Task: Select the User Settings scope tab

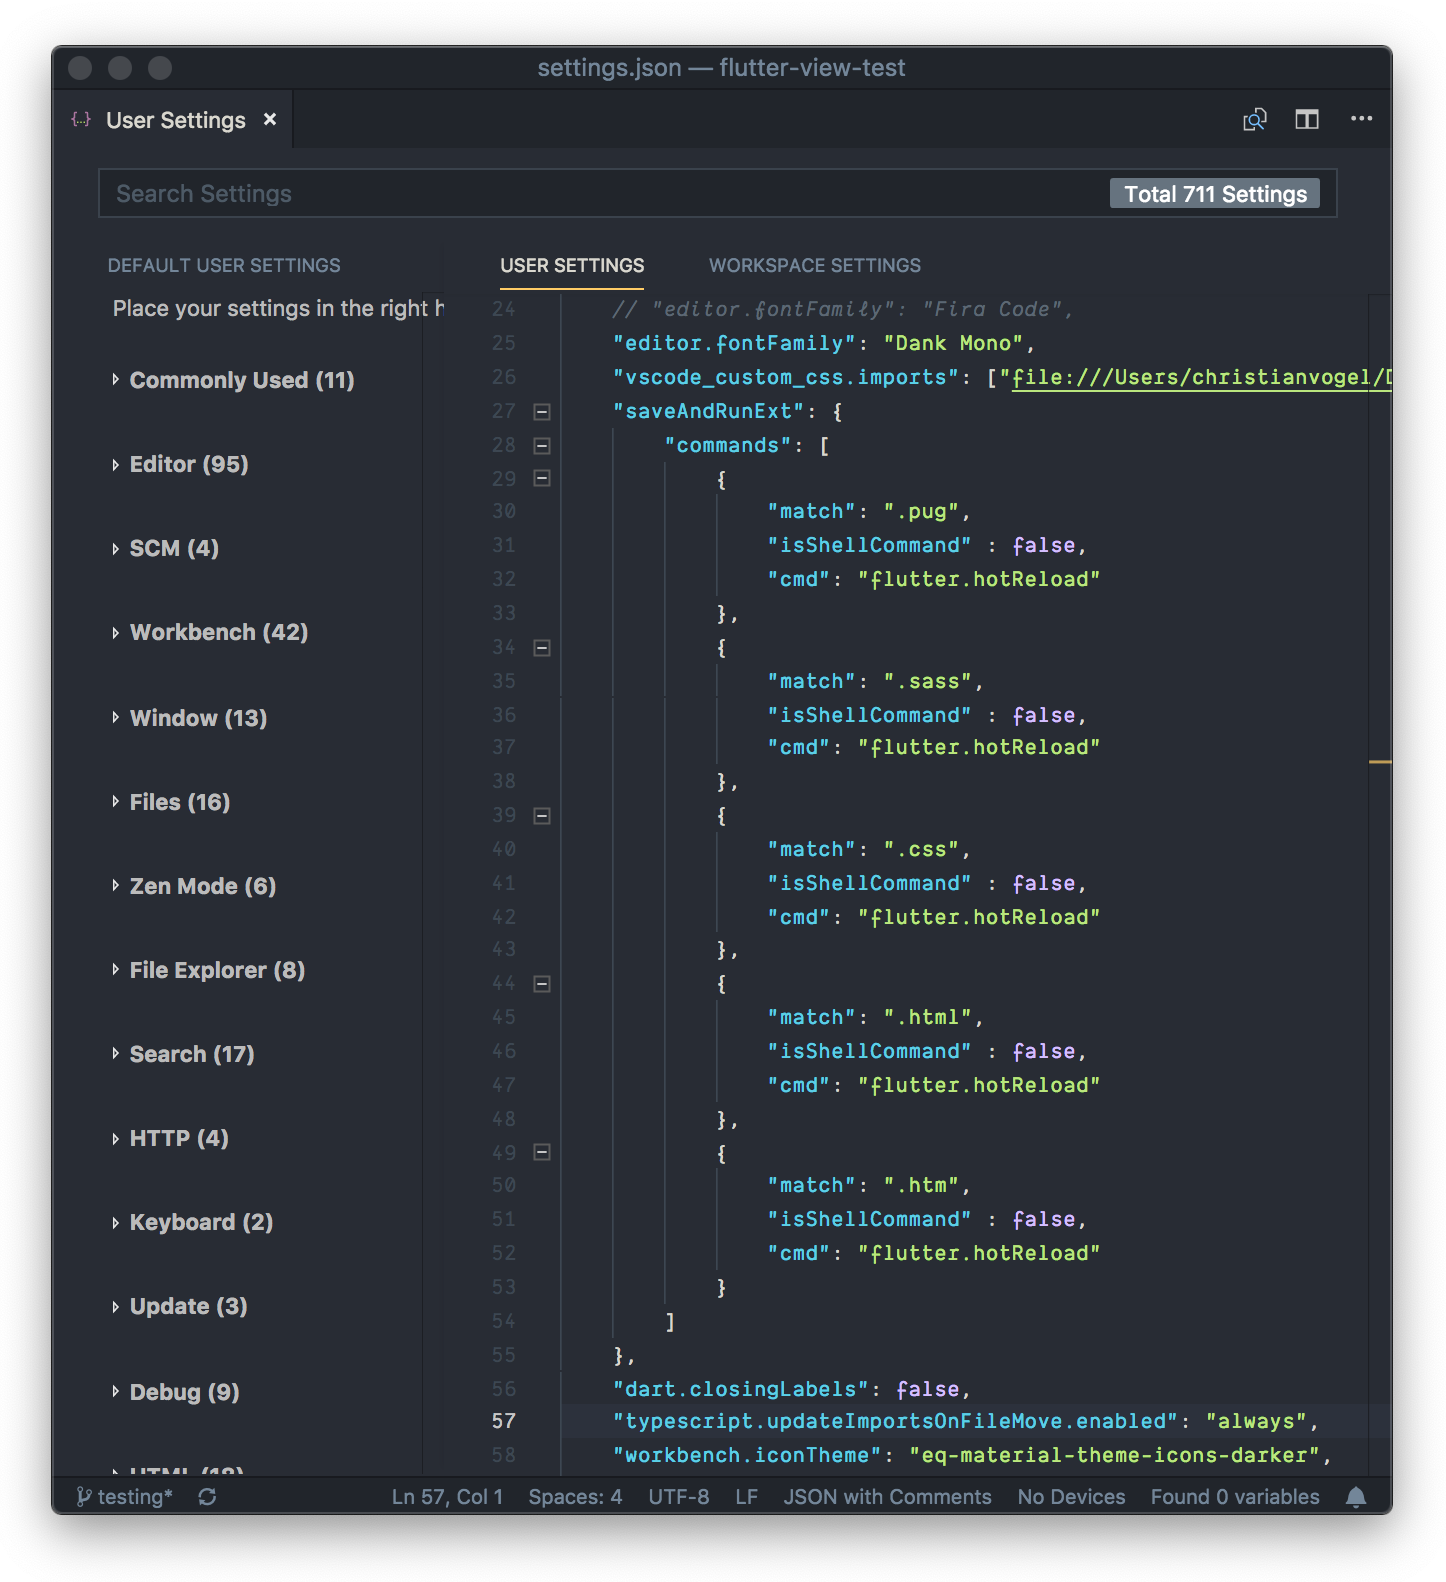Action: pos(572,266)
